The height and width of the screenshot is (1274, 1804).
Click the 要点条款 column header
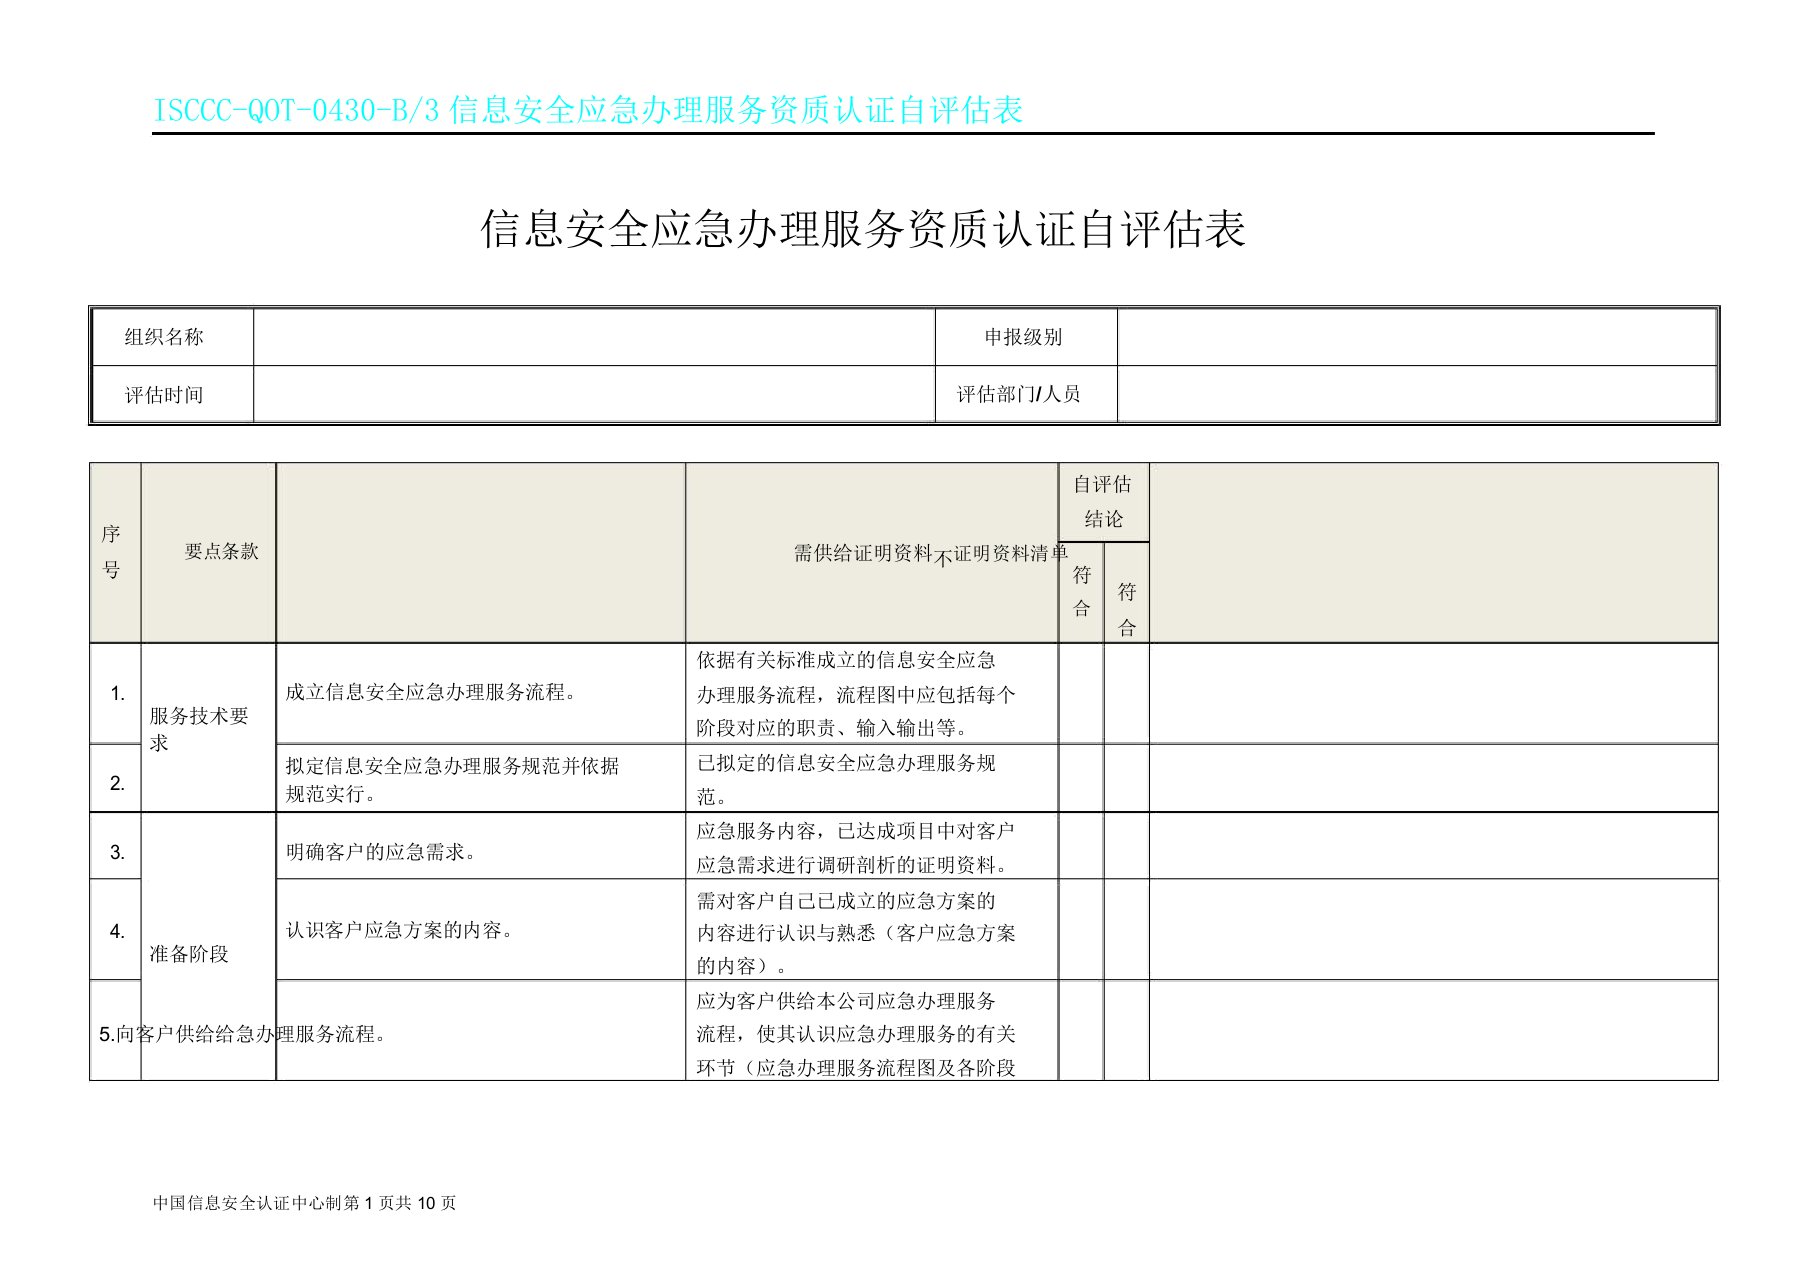tap(209, 552)
